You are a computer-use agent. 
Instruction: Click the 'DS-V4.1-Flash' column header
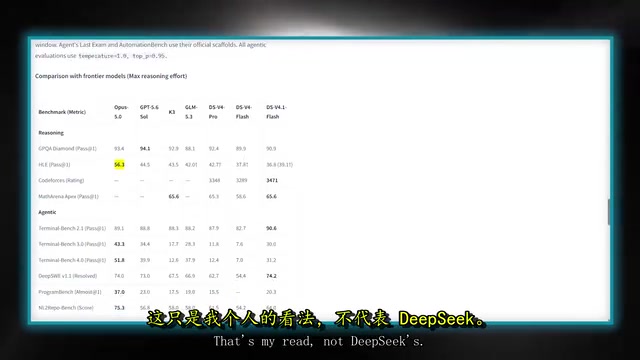pos(276,112)
